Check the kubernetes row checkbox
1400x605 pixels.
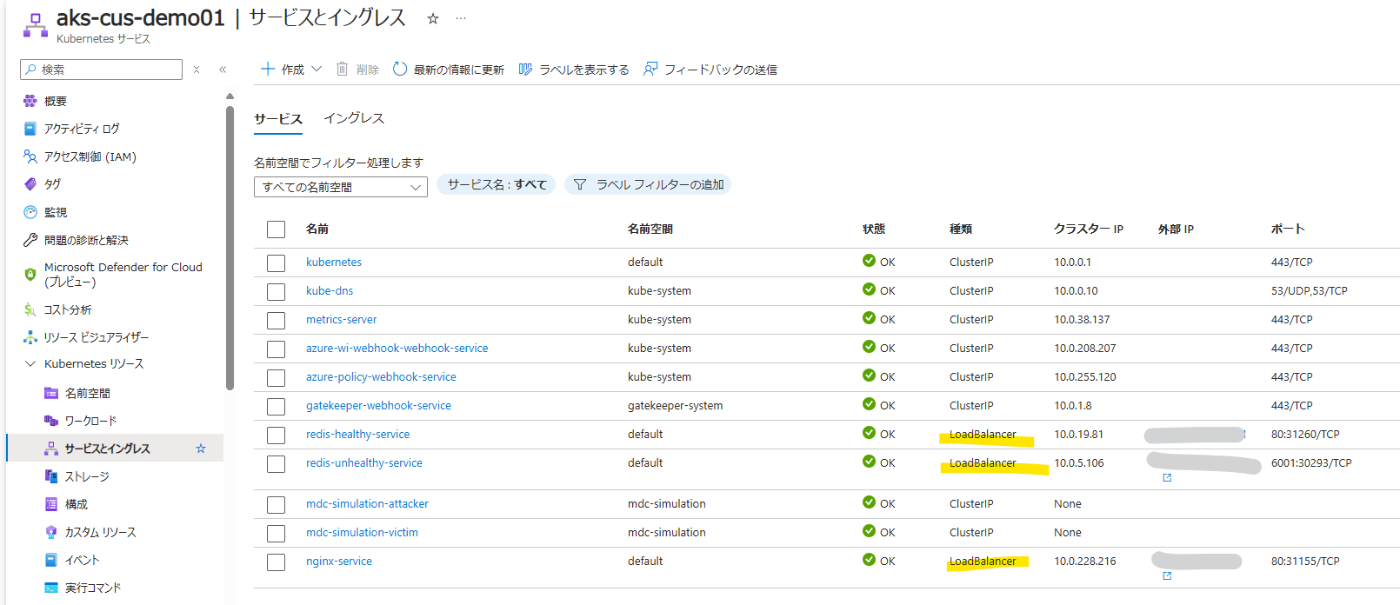coord(276,262)
